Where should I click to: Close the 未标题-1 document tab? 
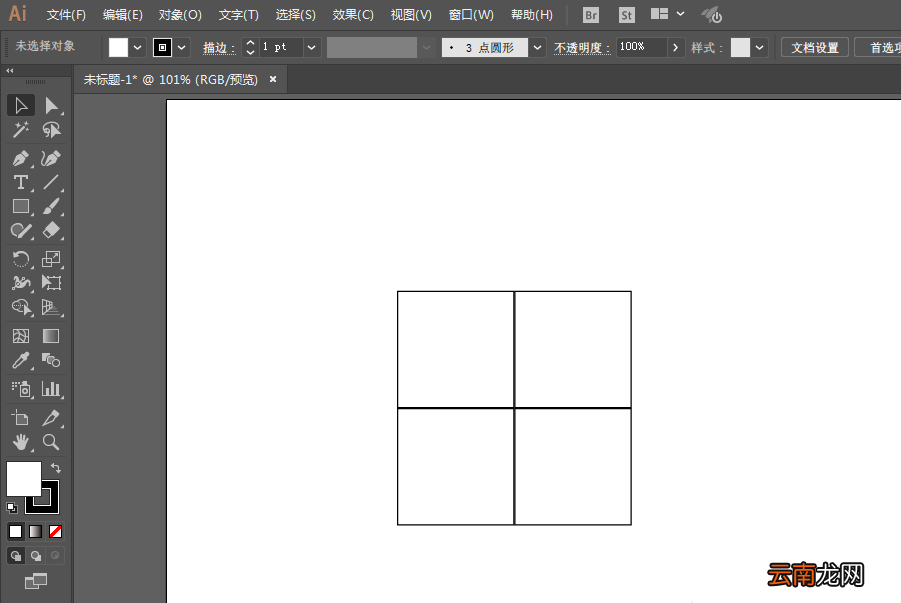pos(273,79)
